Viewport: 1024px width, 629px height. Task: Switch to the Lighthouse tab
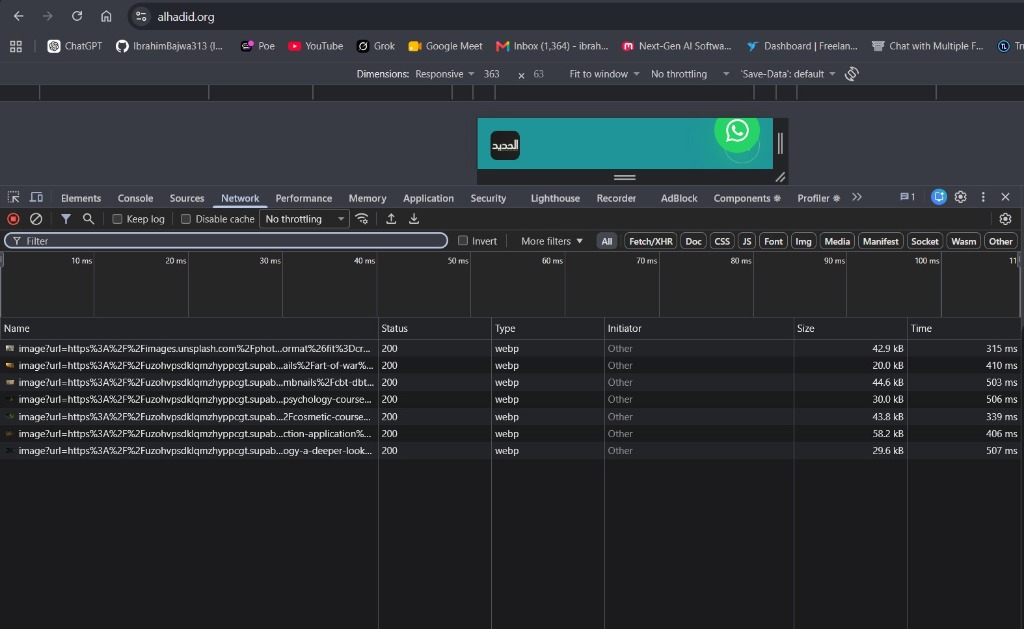point(555,198)
